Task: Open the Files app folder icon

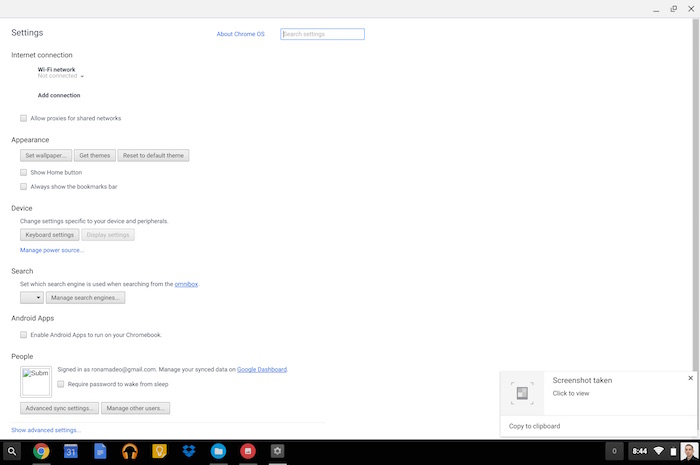Action: point(218,451)
